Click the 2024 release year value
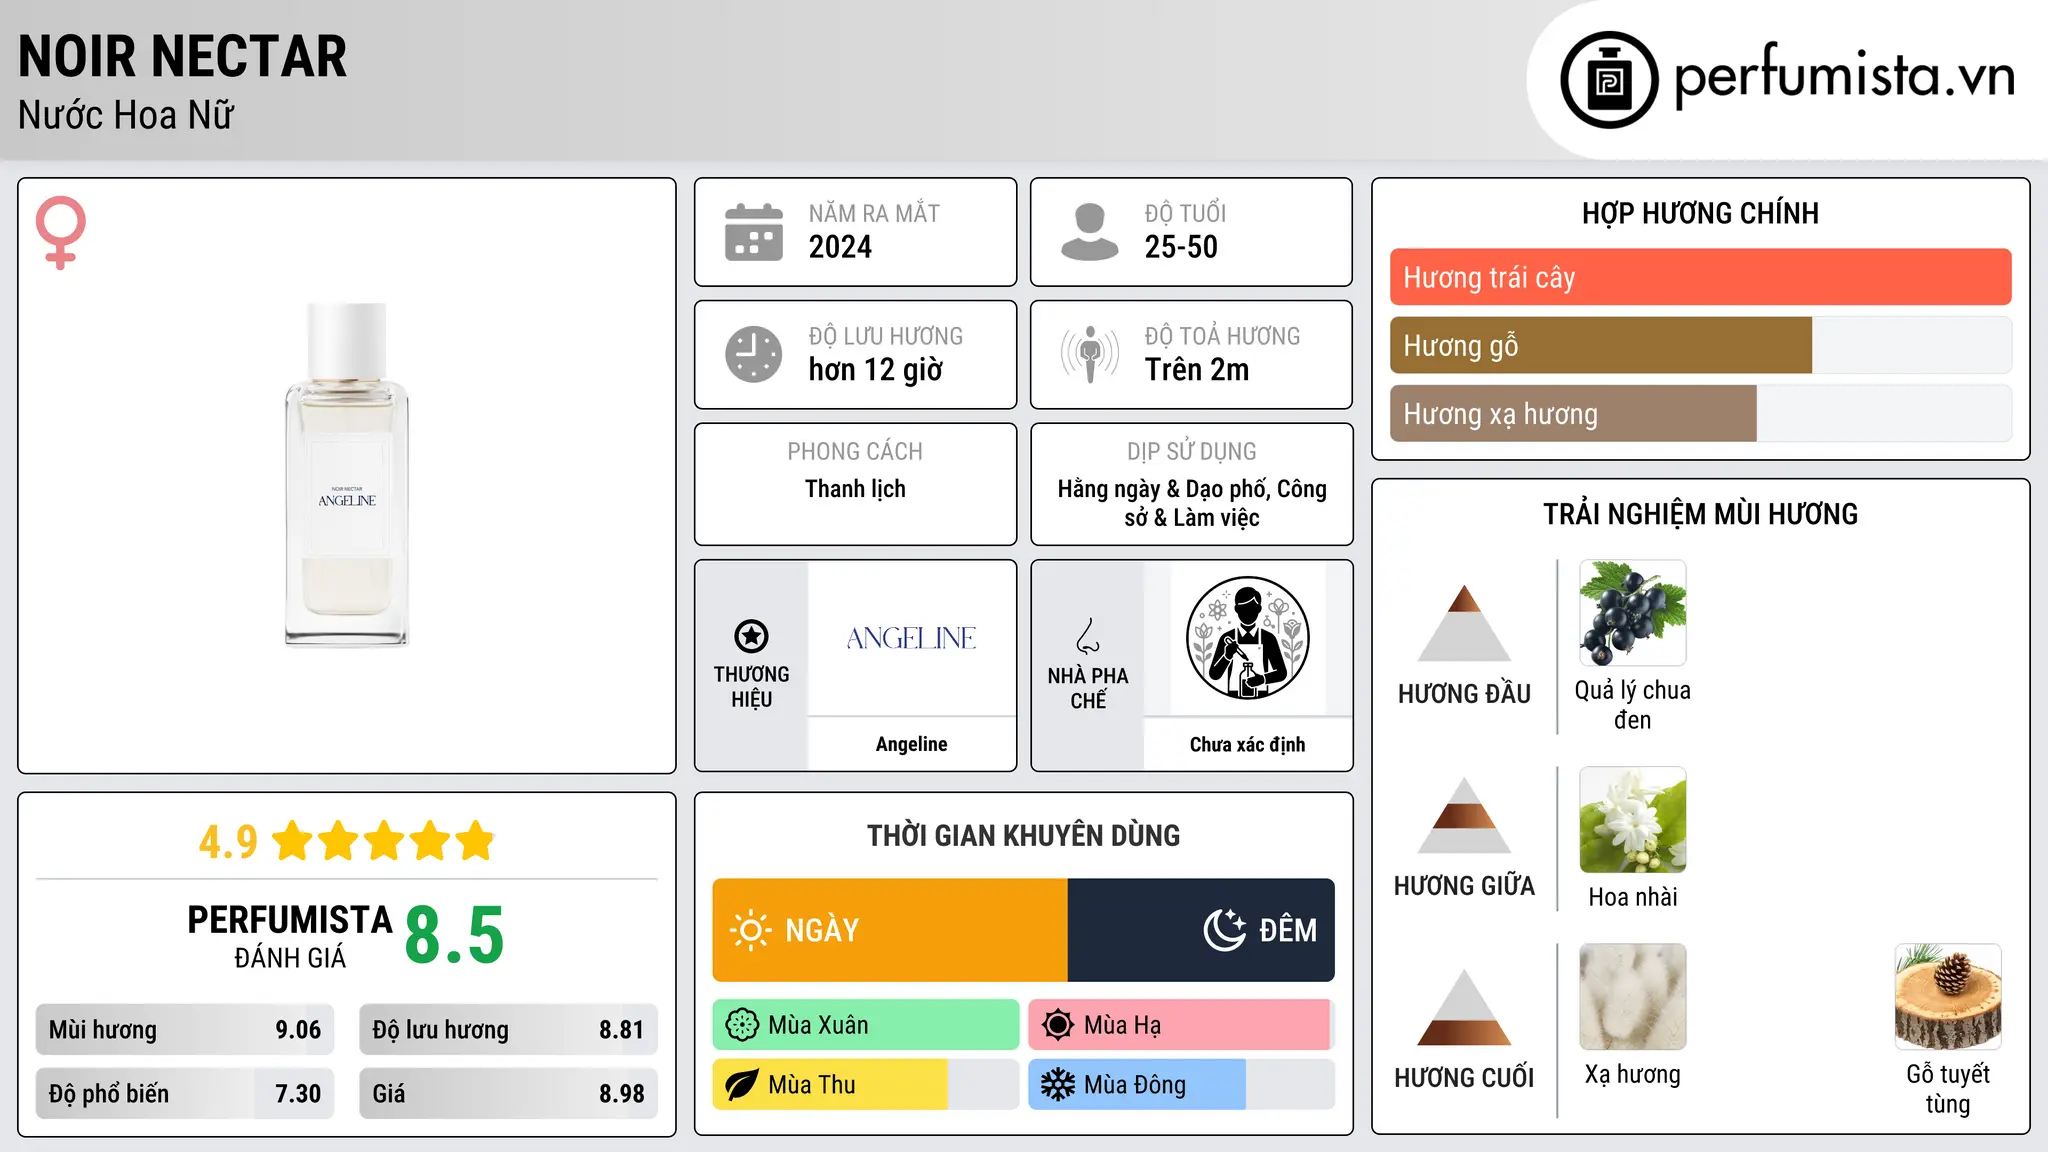The image size is (2048, 1152). click(x=840, y=247)
